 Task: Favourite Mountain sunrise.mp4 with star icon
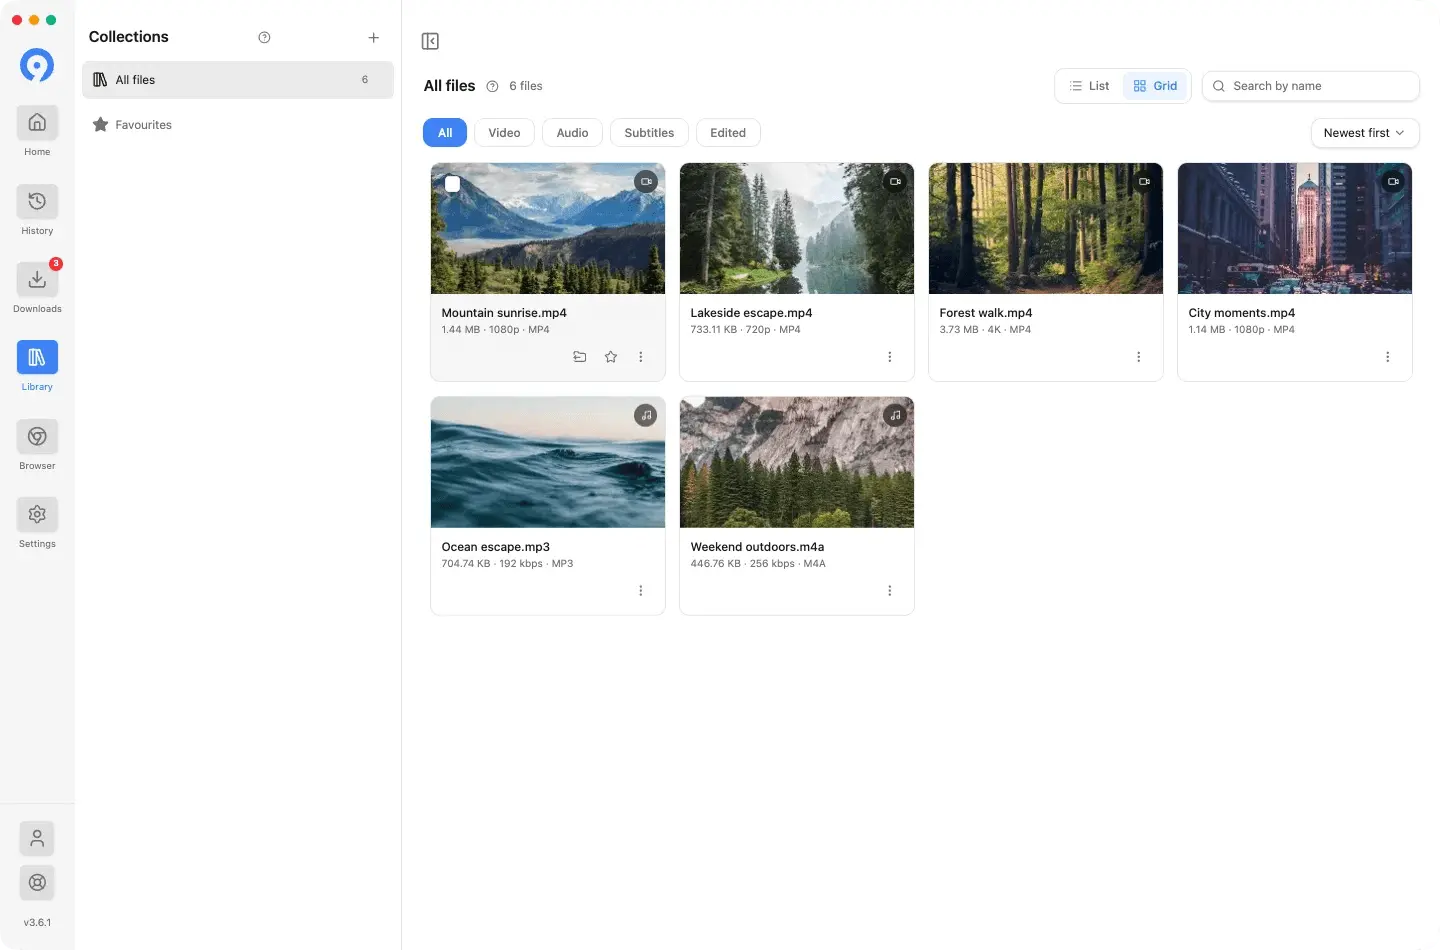[610, 357]
